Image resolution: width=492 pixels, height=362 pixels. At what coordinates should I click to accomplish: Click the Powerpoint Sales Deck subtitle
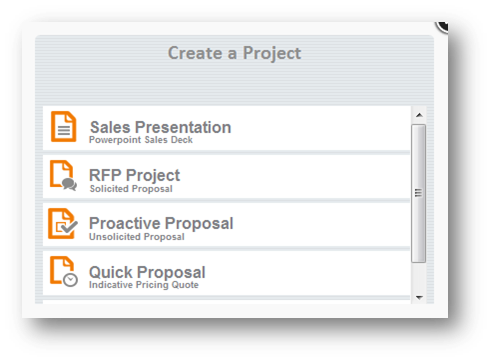(141, 140)
